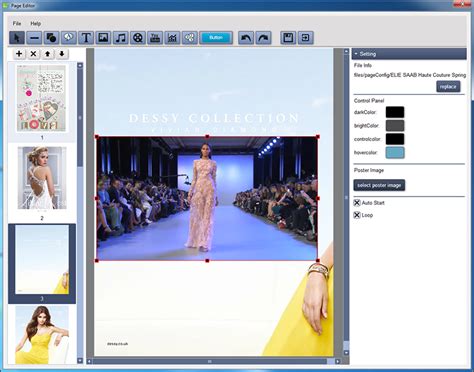Insert a chart with the graph tool
474x372 pixels.
pyautogui.click(x=172, y=38)
